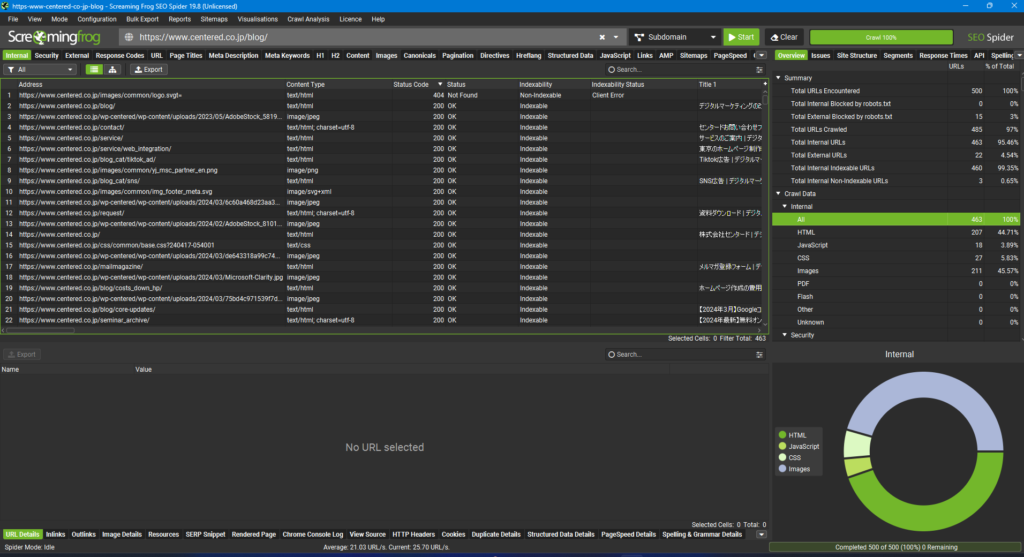Select the row for /mailmagazine/
Image resolution: width=1024 pixels, height=557 pixels.
382,266
